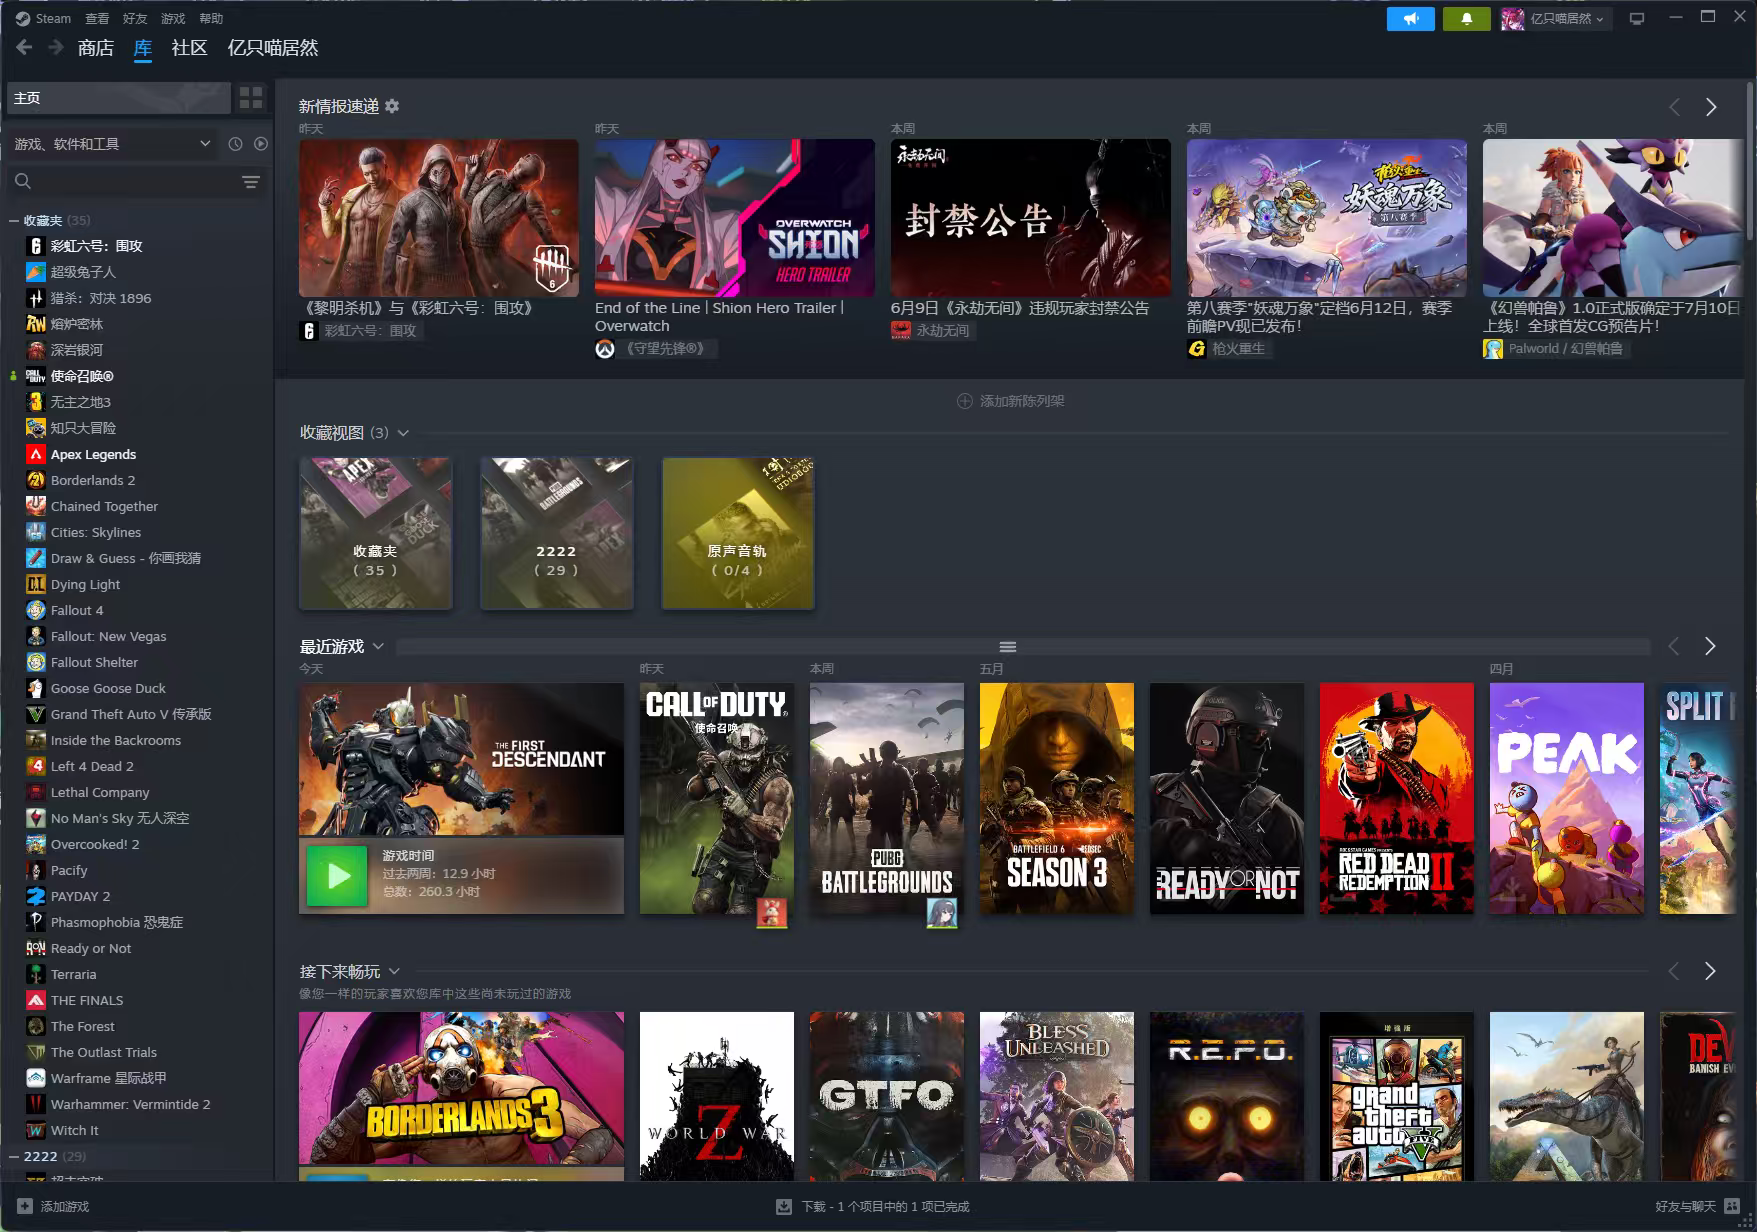Open the account name dropdown 亿只喵居然
The image size is (1757, 1232).
(1567, 18)
